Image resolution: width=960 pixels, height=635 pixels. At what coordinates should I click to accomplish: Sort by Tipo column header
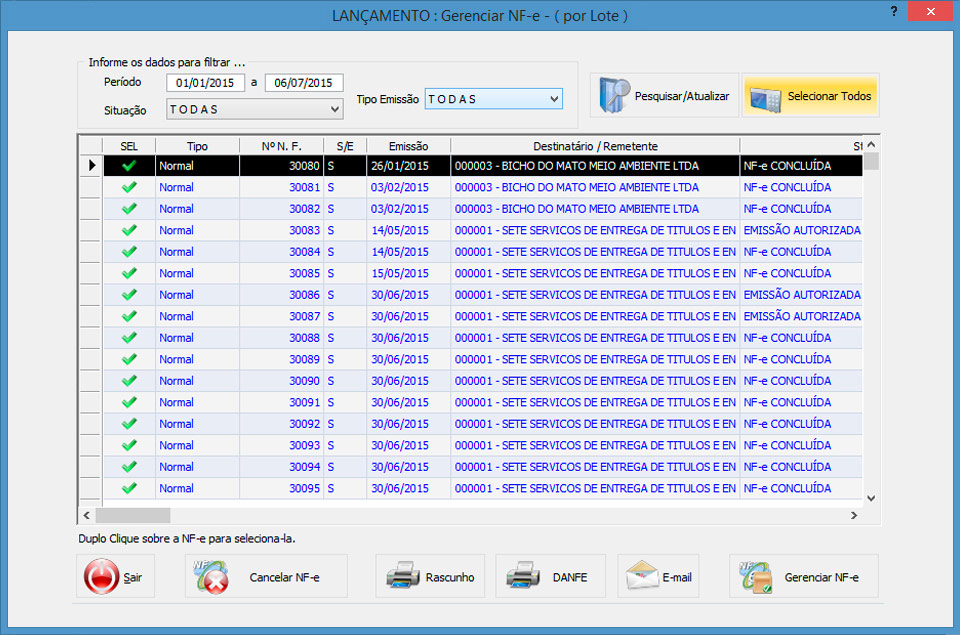click(x=197, y=146)
